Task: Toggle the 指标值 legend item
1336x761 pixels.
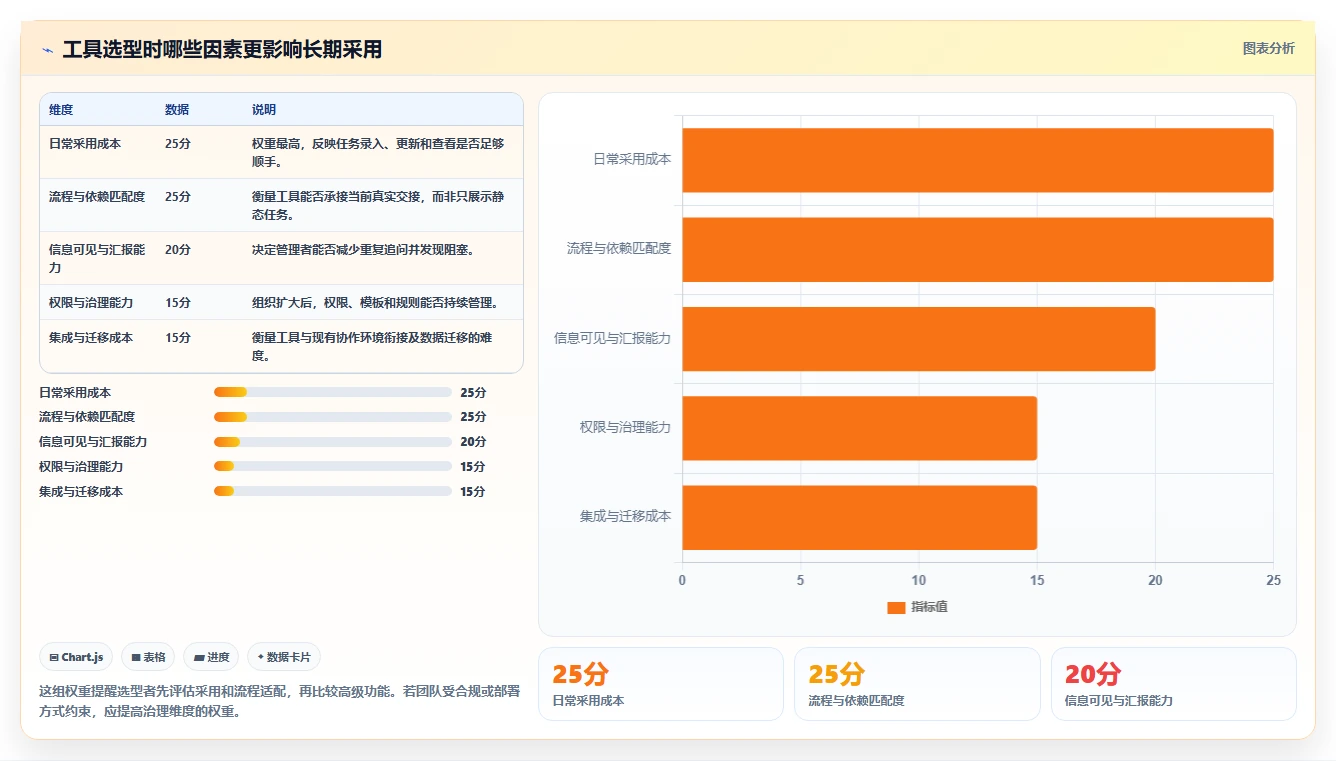Action: coord(917,607)
